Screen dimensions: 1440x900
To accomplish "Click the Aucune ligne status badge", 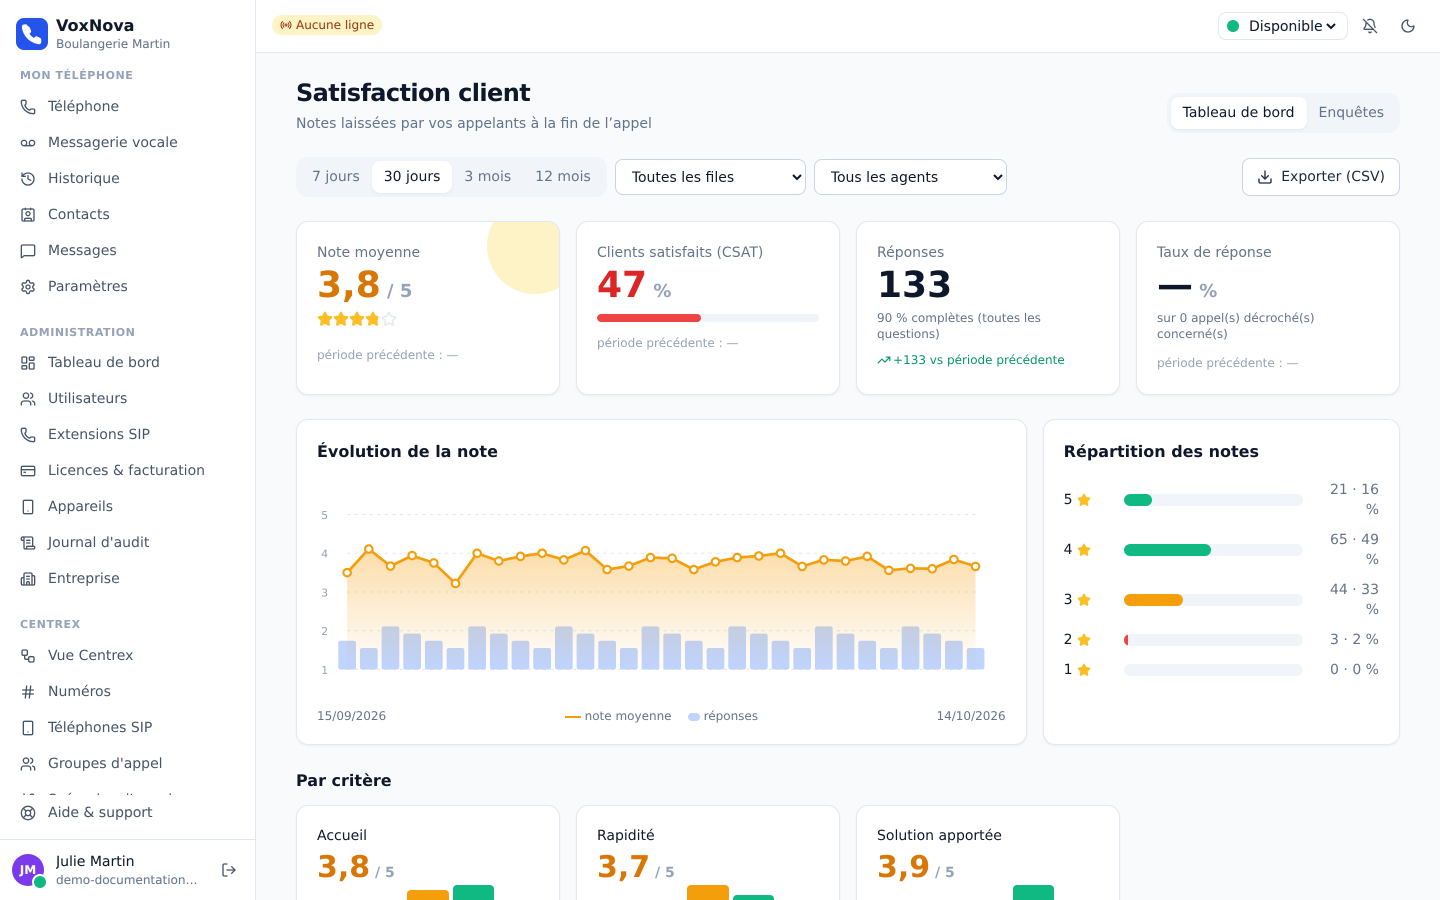I will click(327, 25).
